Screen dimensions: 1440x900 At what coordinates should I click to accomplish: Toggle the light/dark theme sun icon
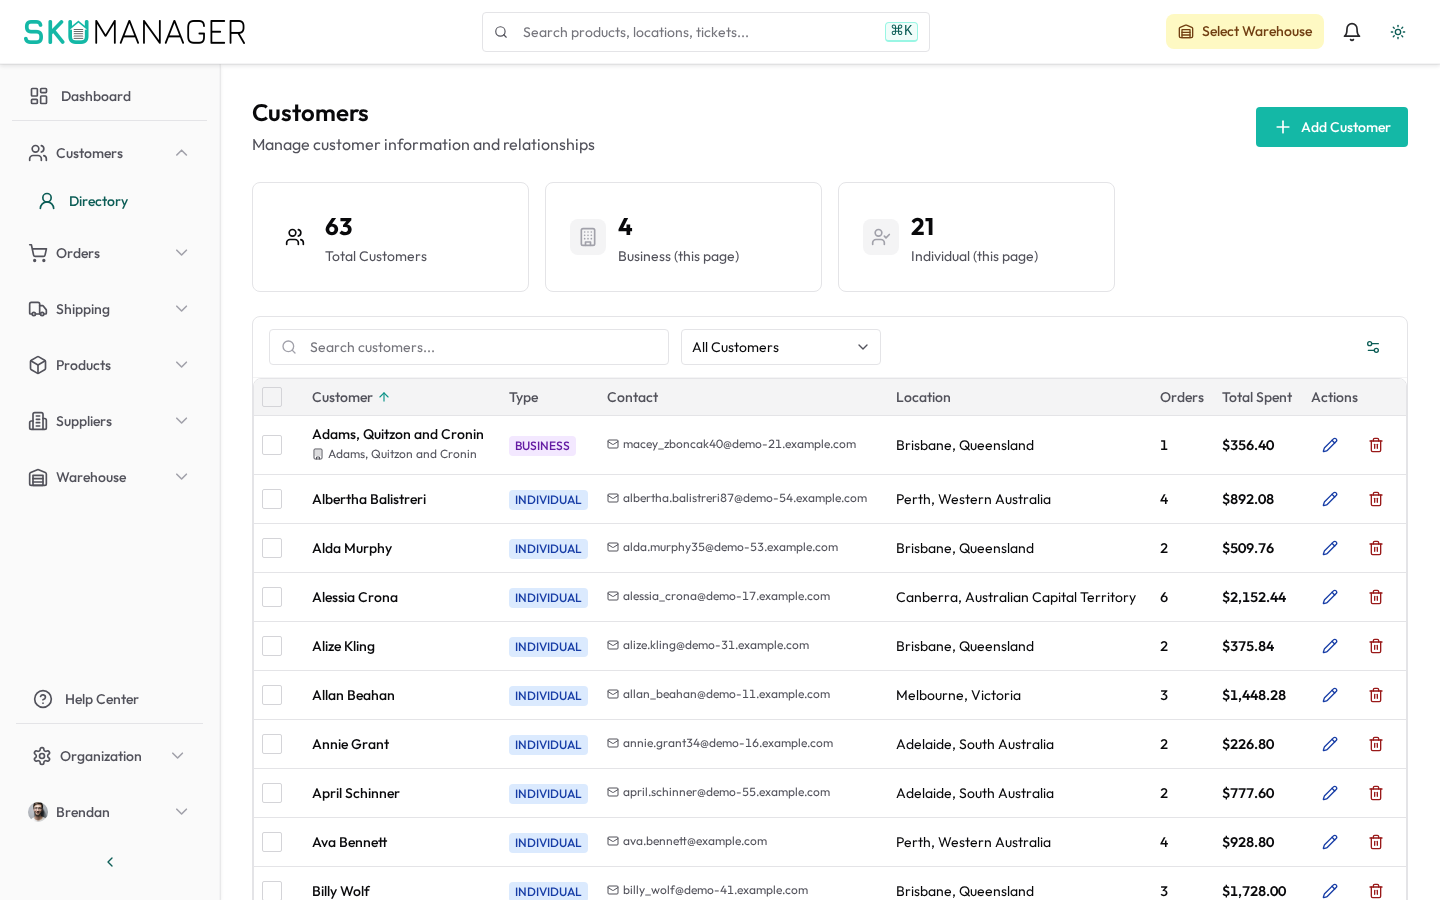coord(1398,32)
